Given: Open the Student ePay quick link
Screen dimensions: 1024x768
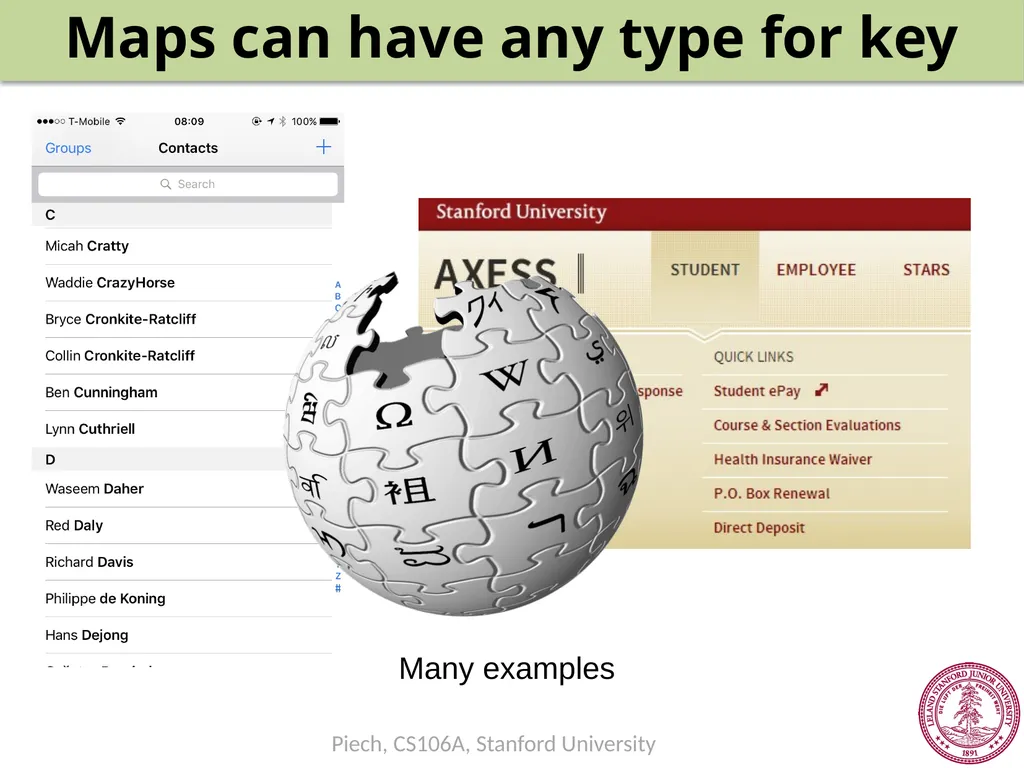Looking at the screenshot, I should pyautogui.click(x=756, y=391).
